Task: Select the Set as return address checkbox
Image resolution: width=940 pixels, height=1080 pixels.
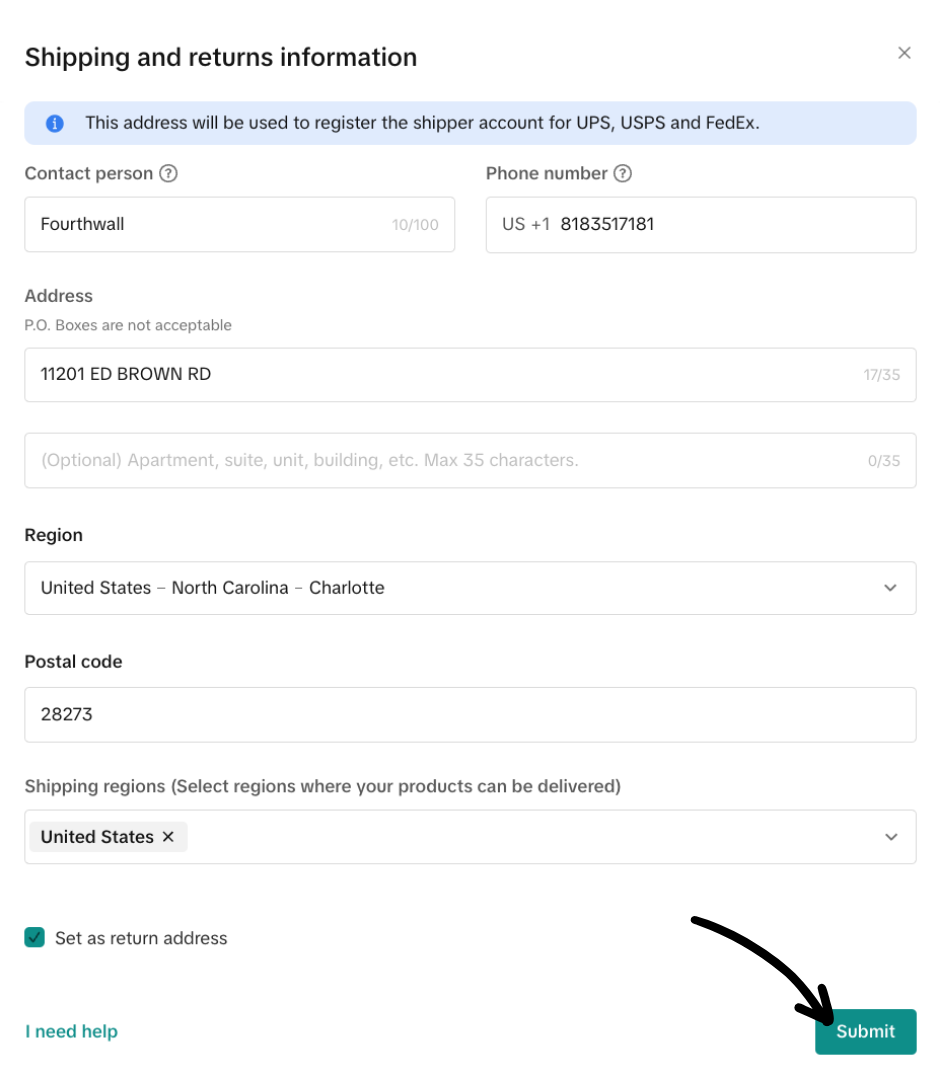Action: [x=34, y=938]
